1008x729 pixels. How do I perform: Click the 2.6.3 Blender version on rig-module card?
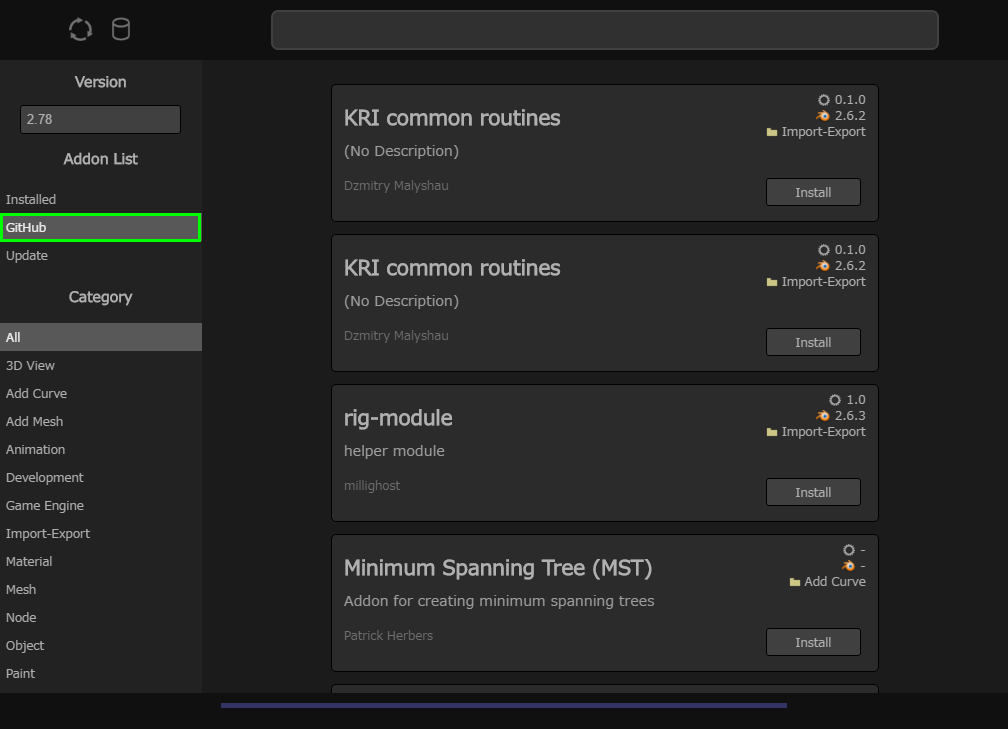click(x=850, y=416)
